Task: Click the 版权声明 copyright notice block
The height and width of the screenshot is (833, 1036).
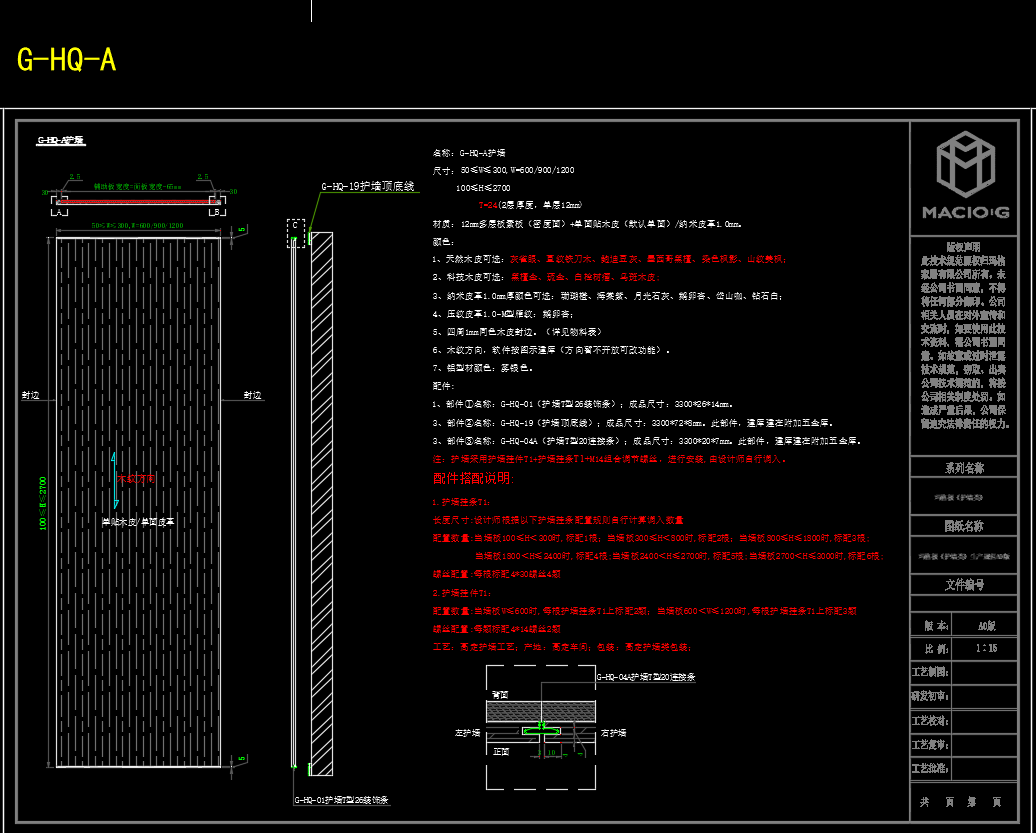Action: (964, 335)
